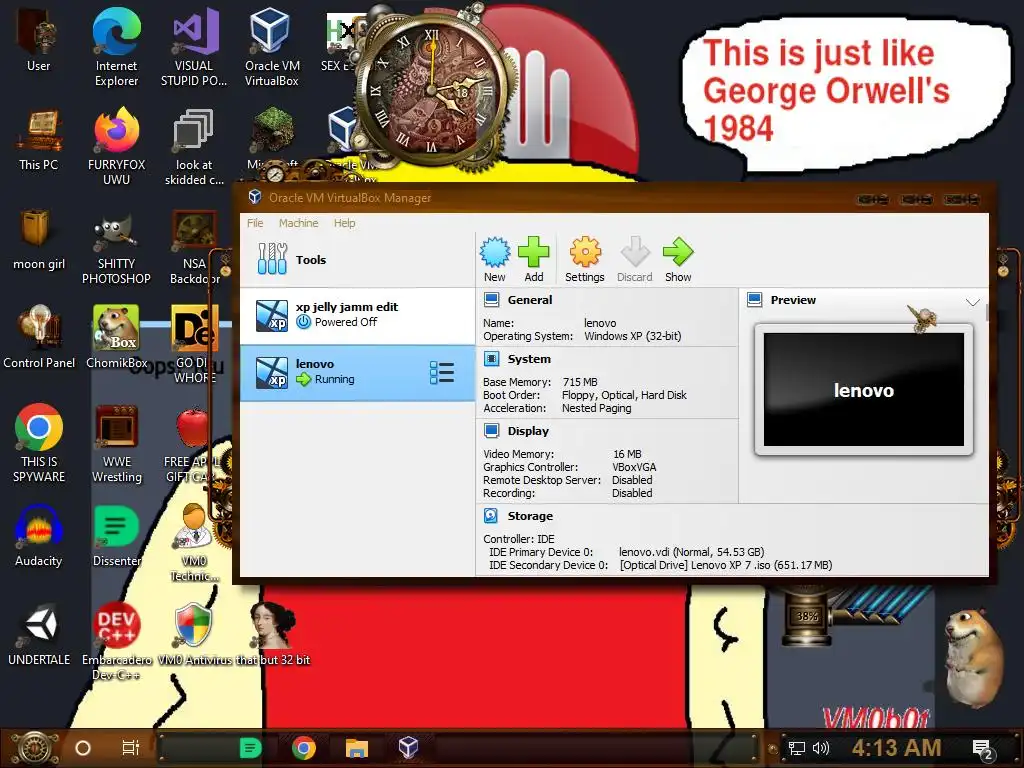
Task: Open the VM0 Antivirus shield icon
Action: point(194,635)
